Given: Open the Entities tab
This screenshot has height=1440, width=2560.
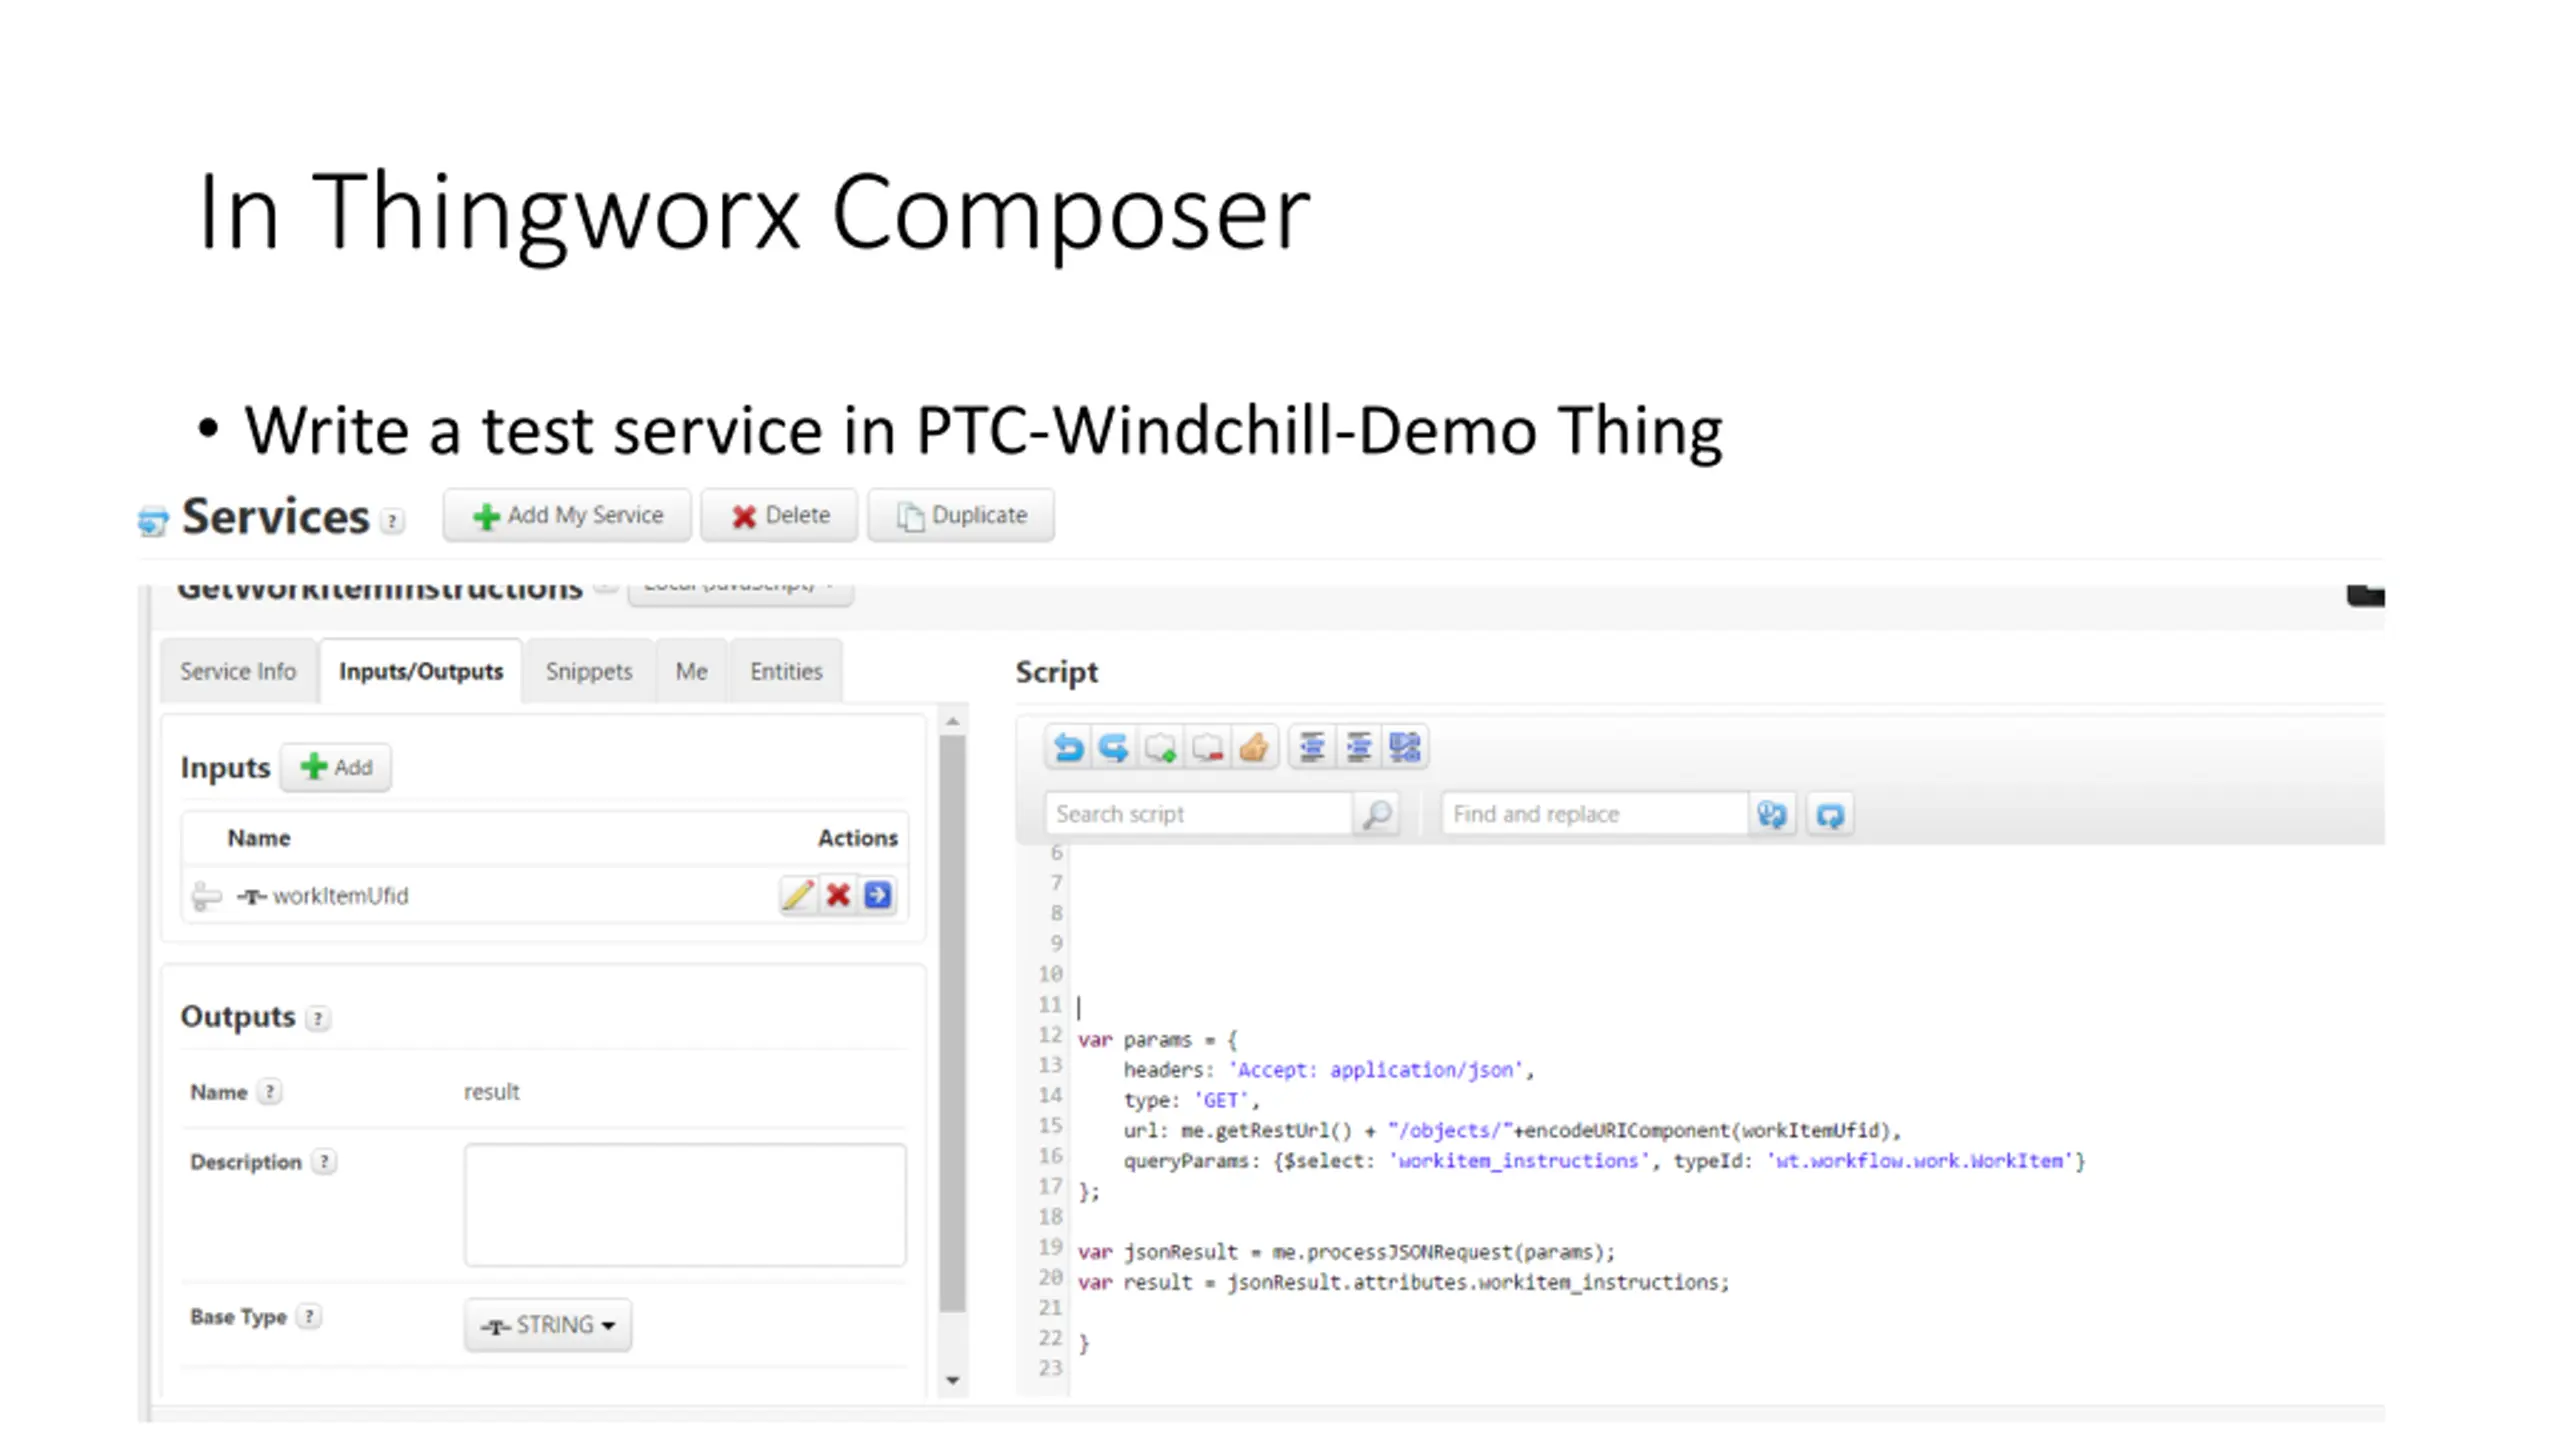Looking at the screenshot, I should [786, 671].
